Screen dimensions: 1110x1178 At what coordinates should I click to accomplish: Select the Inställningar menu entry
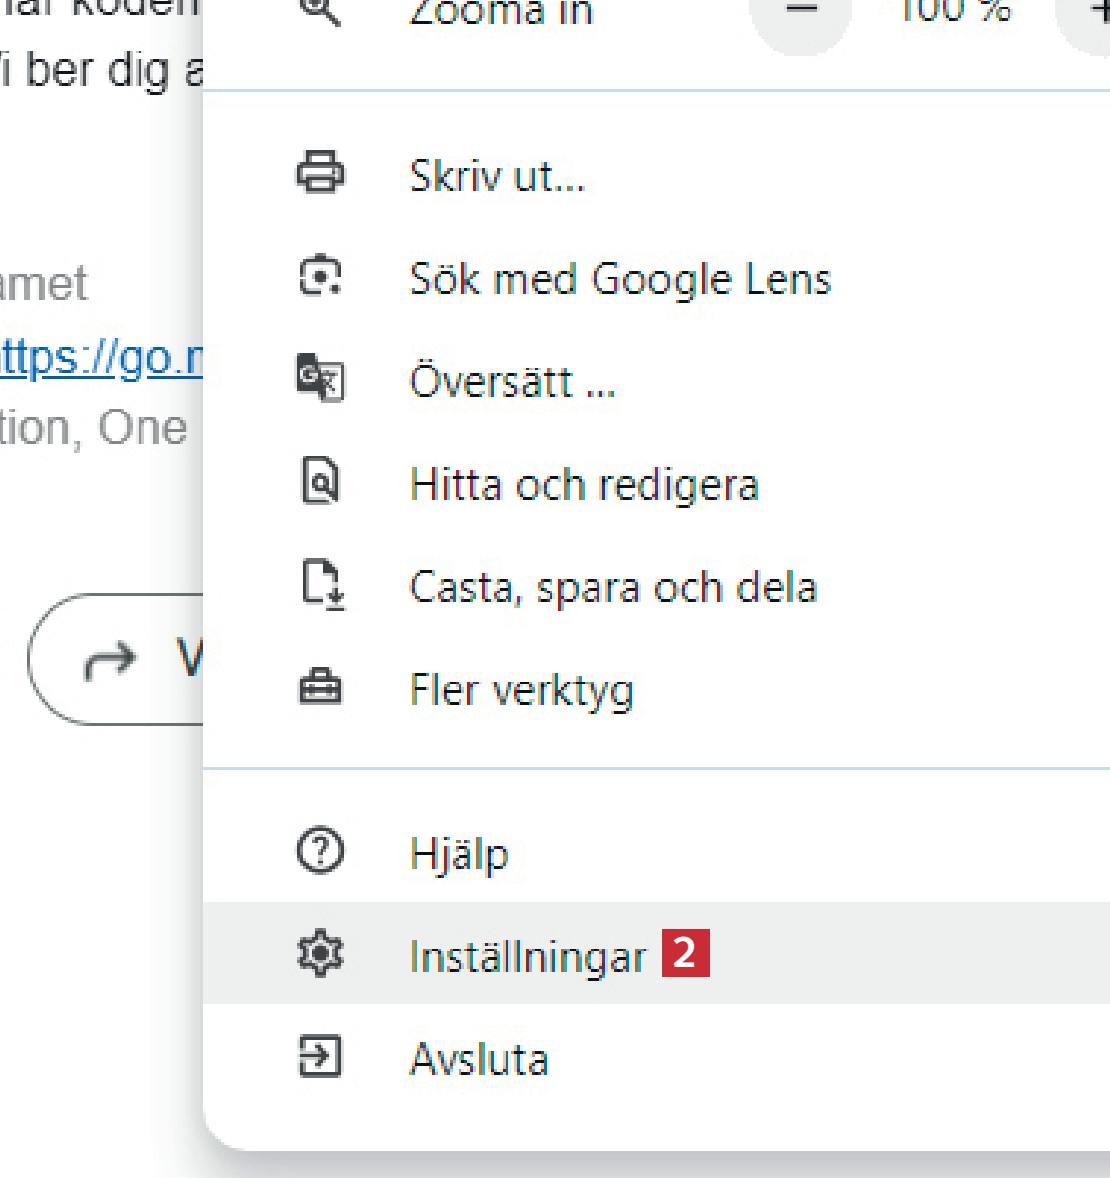coord(528,957)
